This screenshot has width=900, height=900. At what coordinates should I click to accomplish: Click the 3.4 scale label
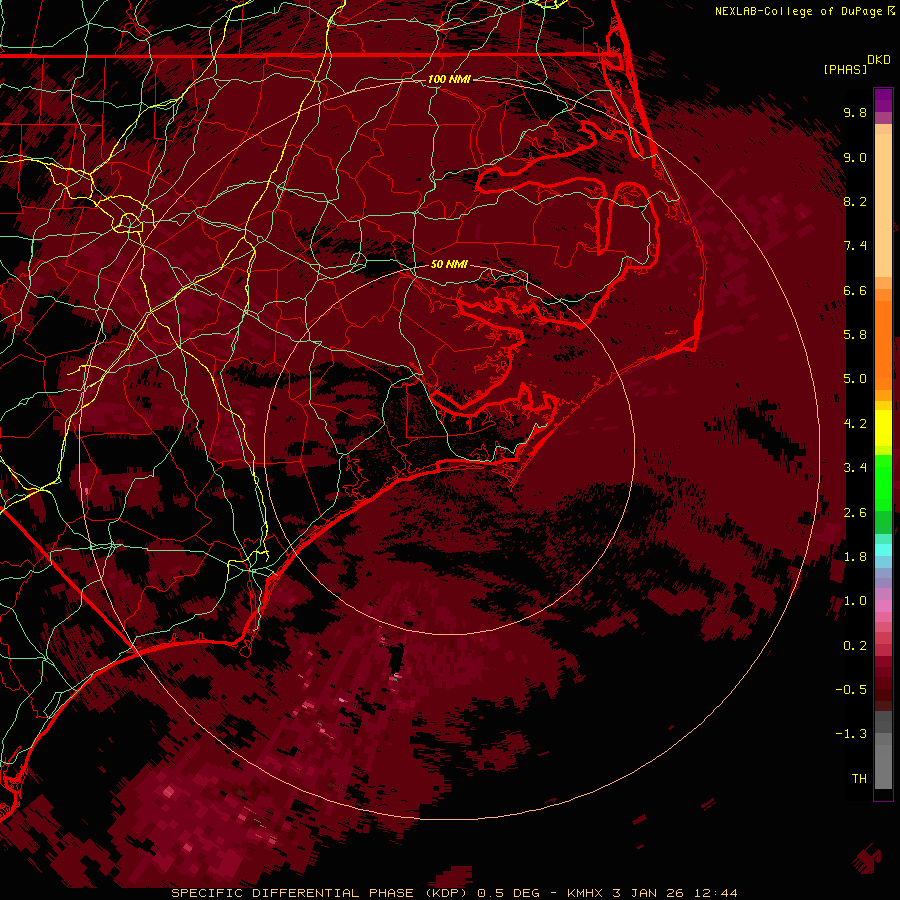855,468
